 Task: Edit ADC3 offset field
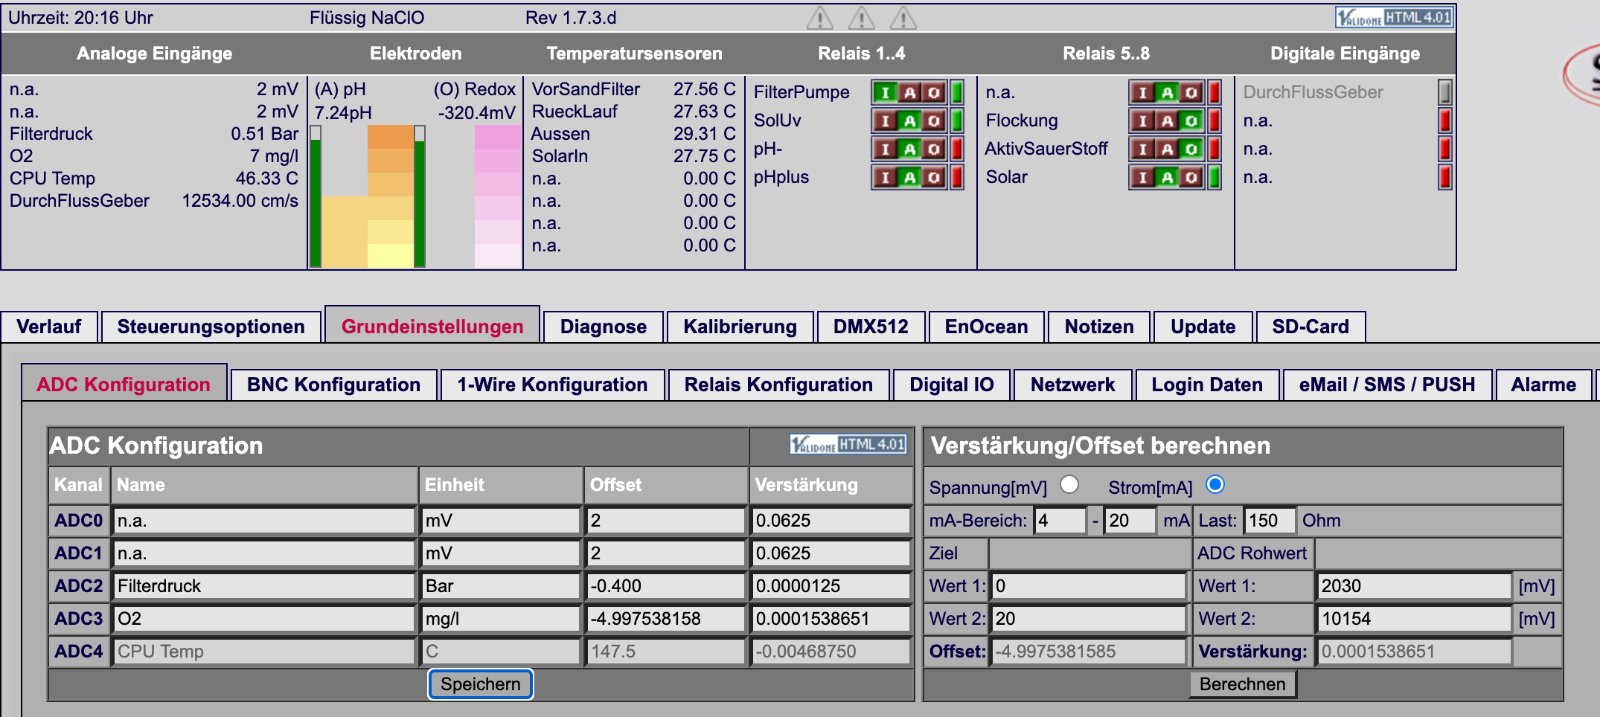click(x=665, y=619)
